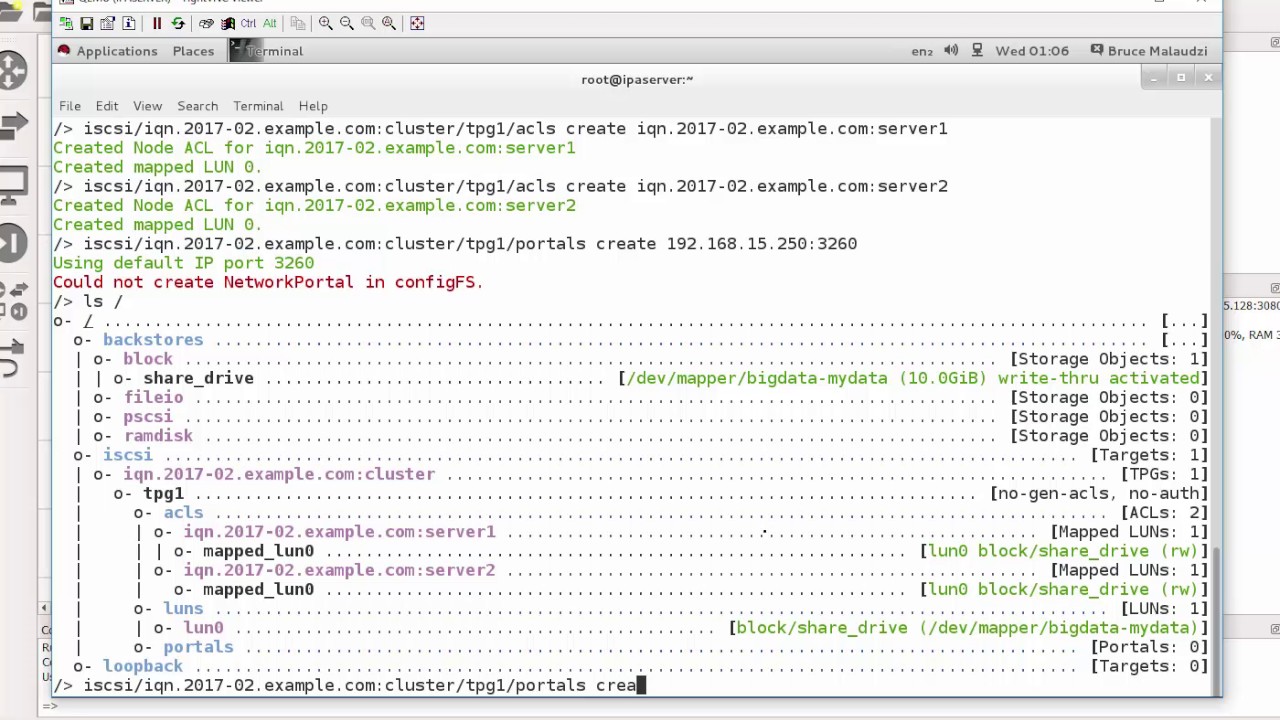Click the 'fileio' entry
The height and width of the screenshot is (720, 1280).
[153, 398]
